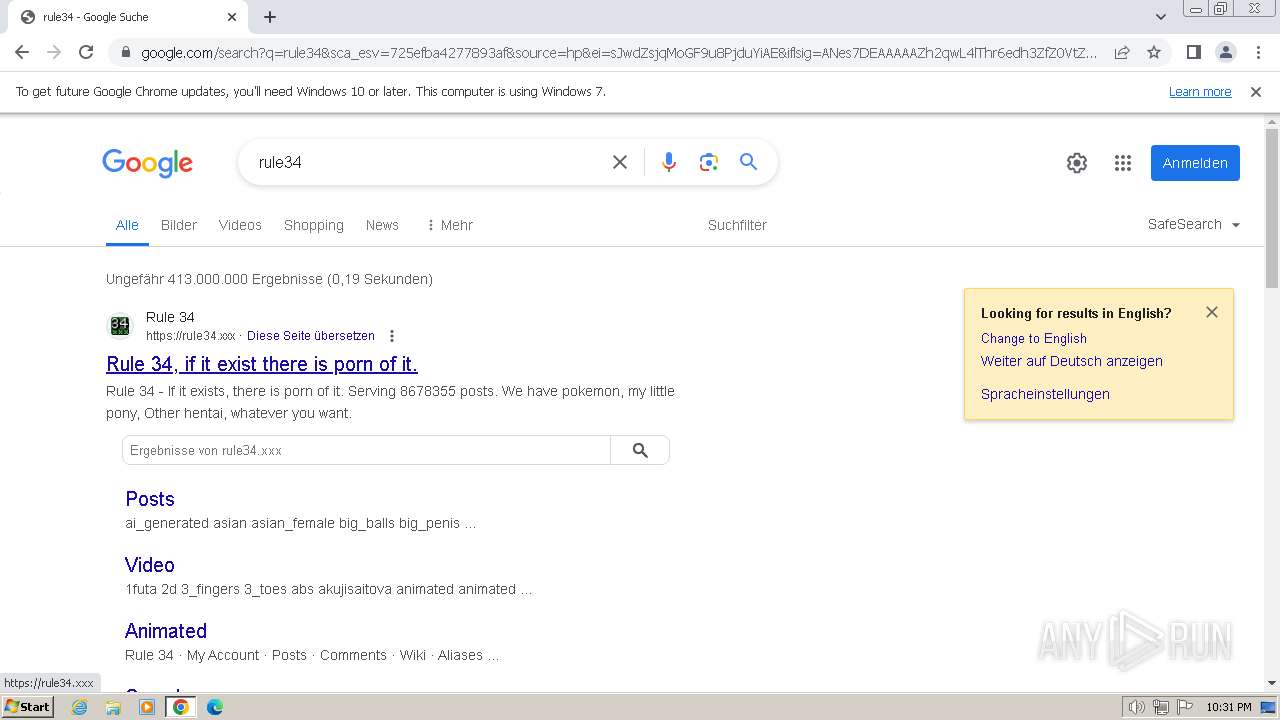Switch to the Bilder tab
1280x720 pixels.
pos(179,225)
